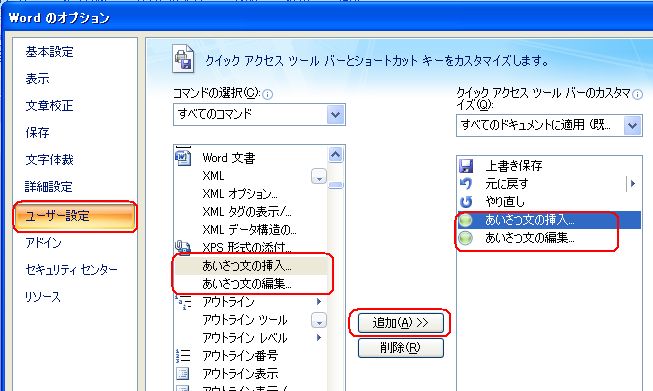
Task: Click the command list scroll up arrow
Action: pos(336,155)
